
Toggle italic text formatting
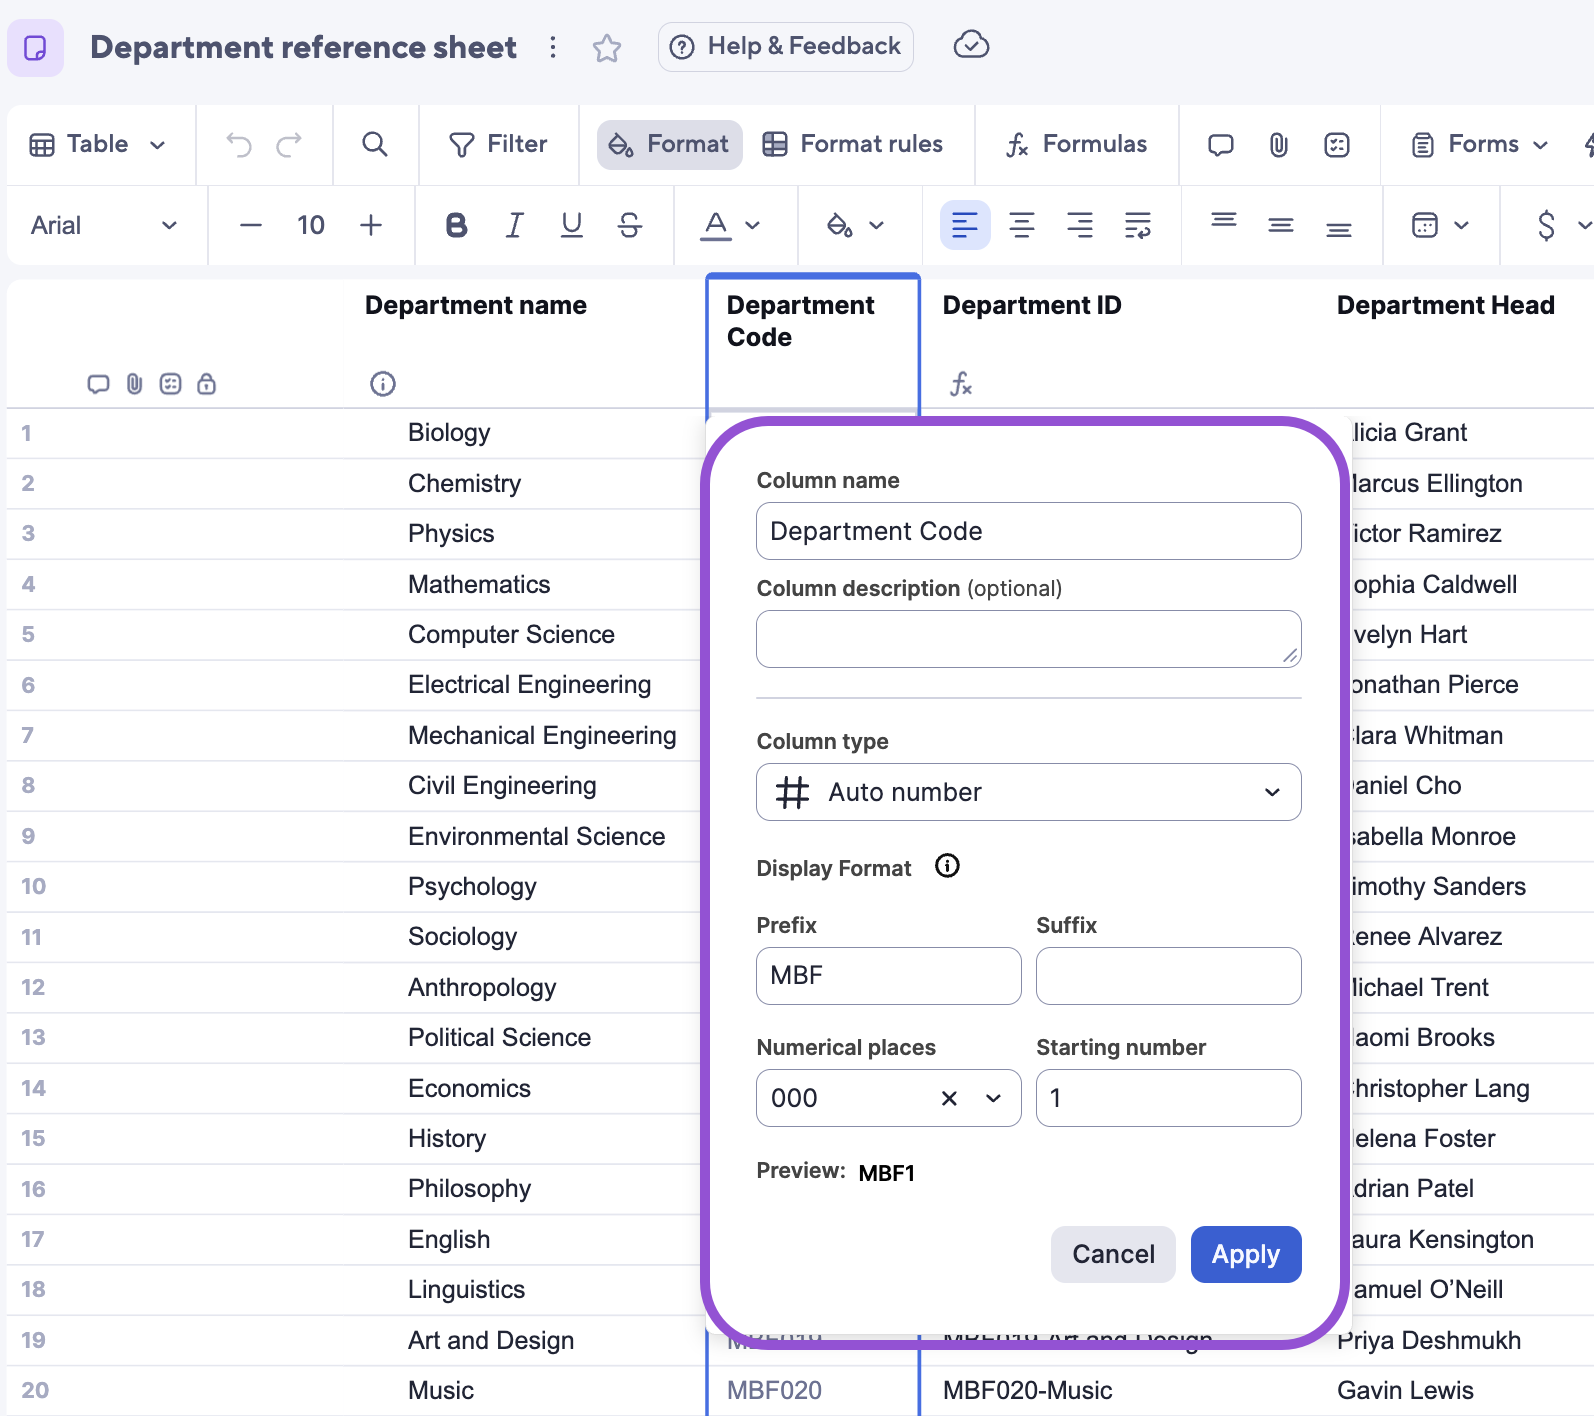tap(514, 225)
